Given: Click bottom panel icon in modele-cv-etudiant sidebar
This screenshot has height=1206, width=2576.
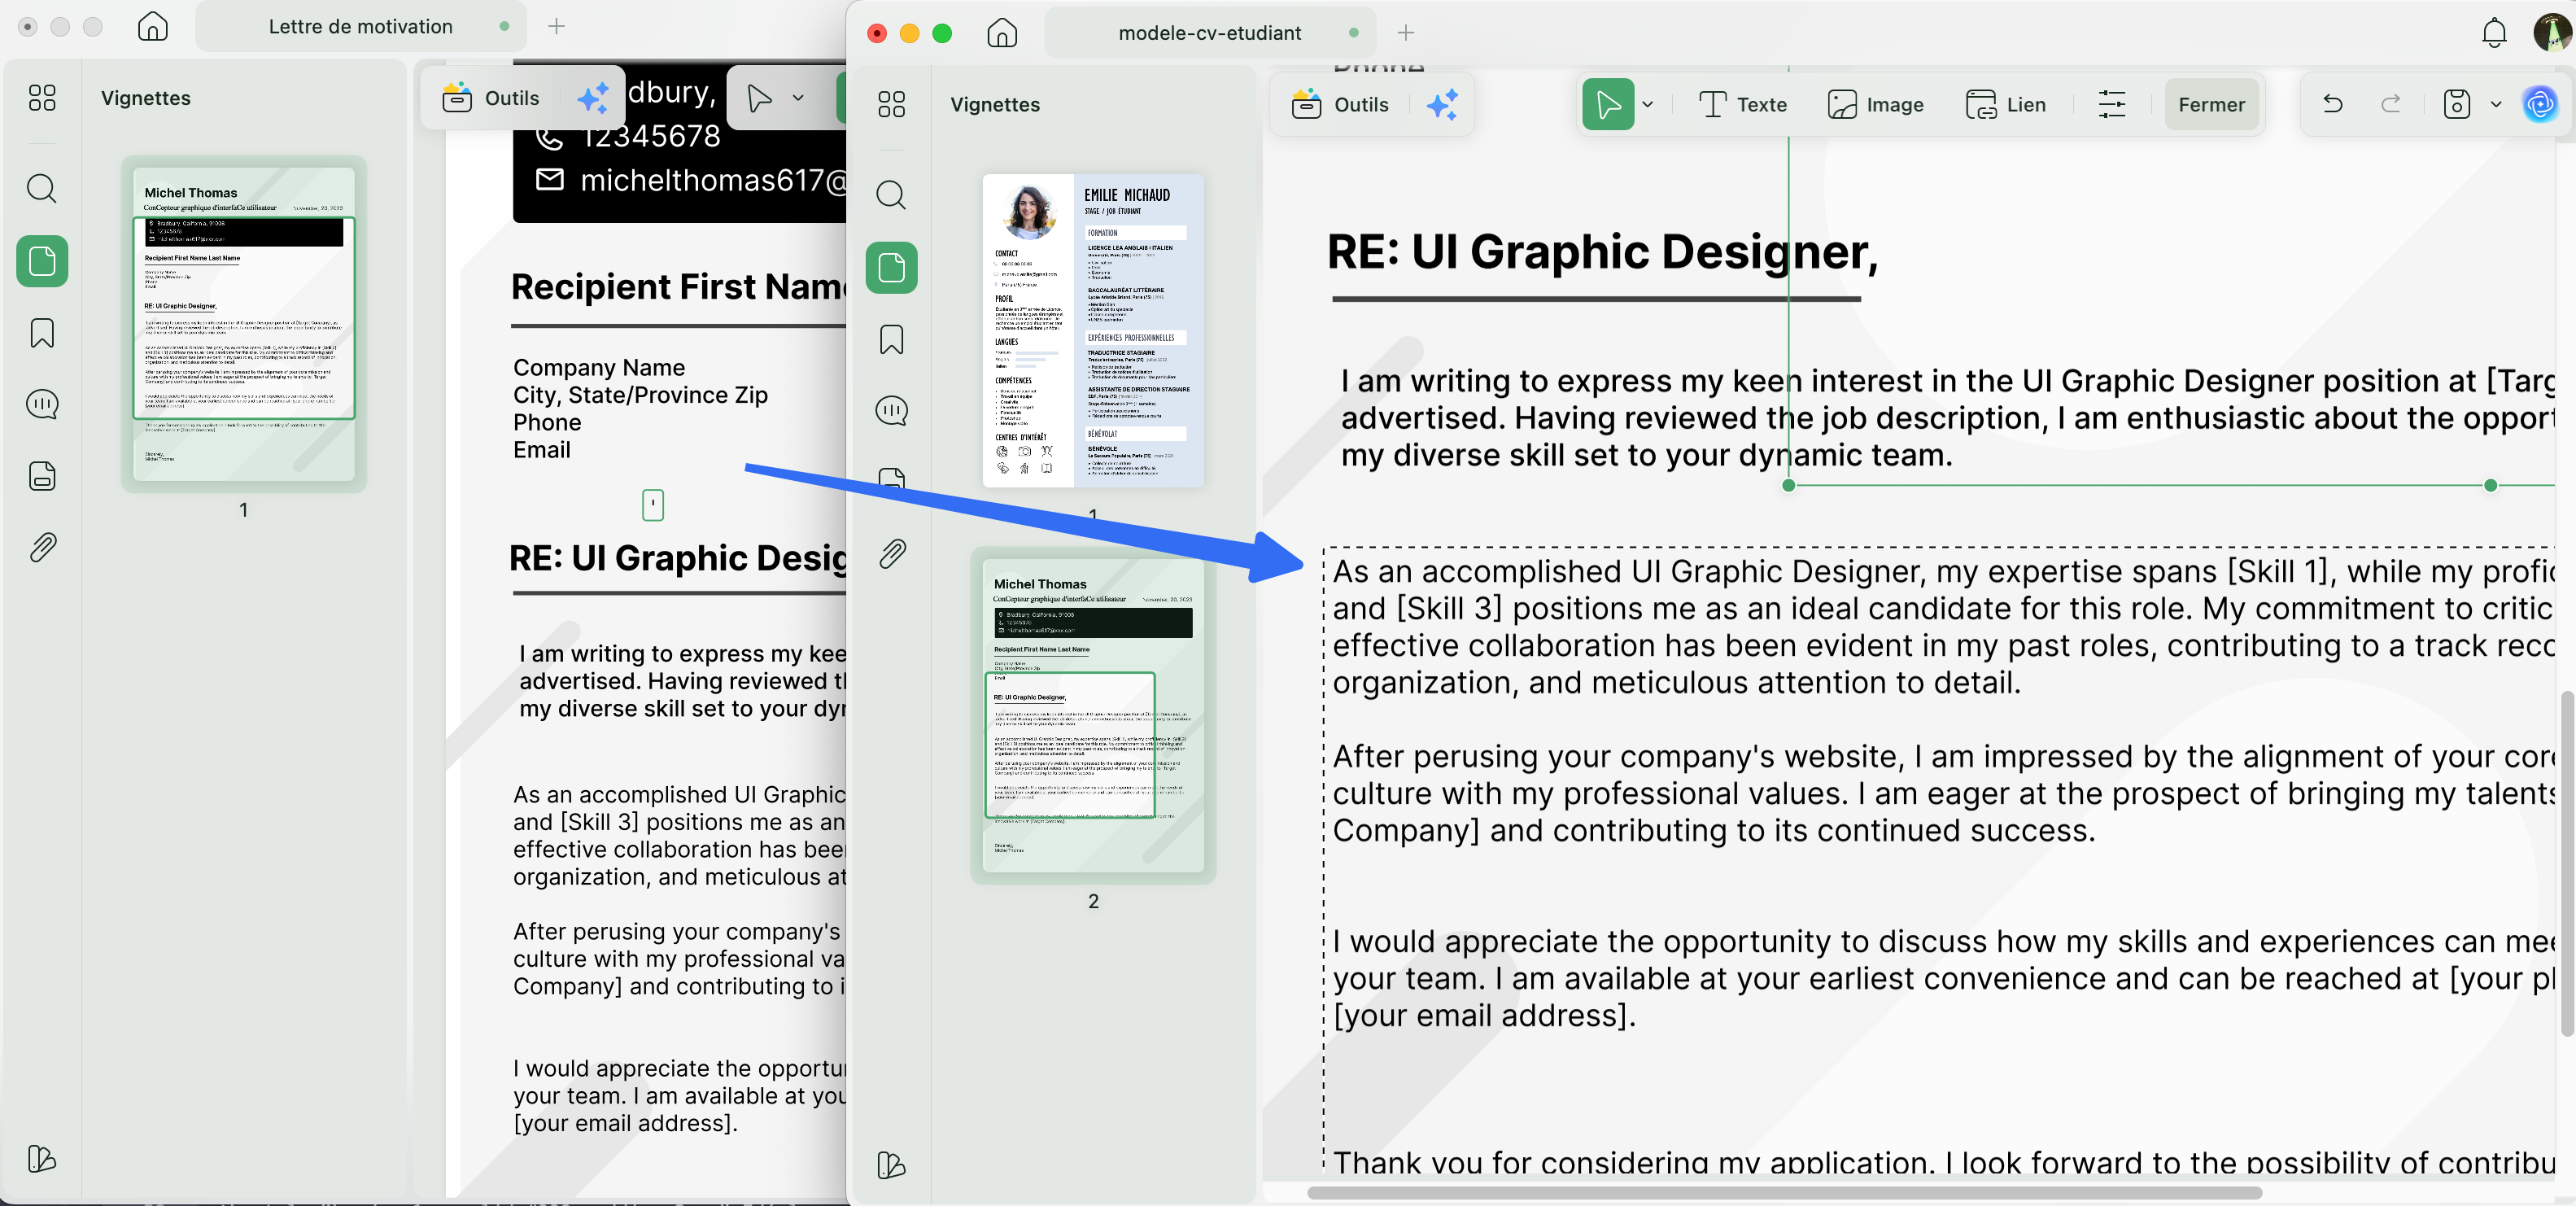Looking at the screenshot, I should (x=891, y=1165).
